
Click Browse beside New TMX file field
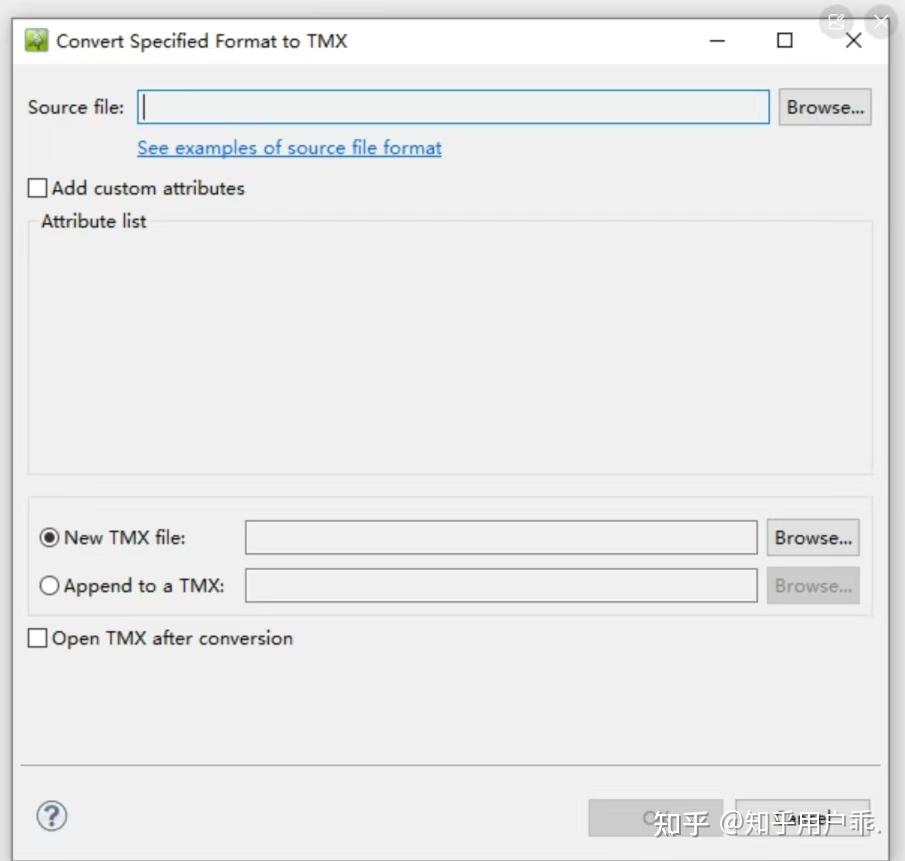pyautogui.click(x=812, y=537)
